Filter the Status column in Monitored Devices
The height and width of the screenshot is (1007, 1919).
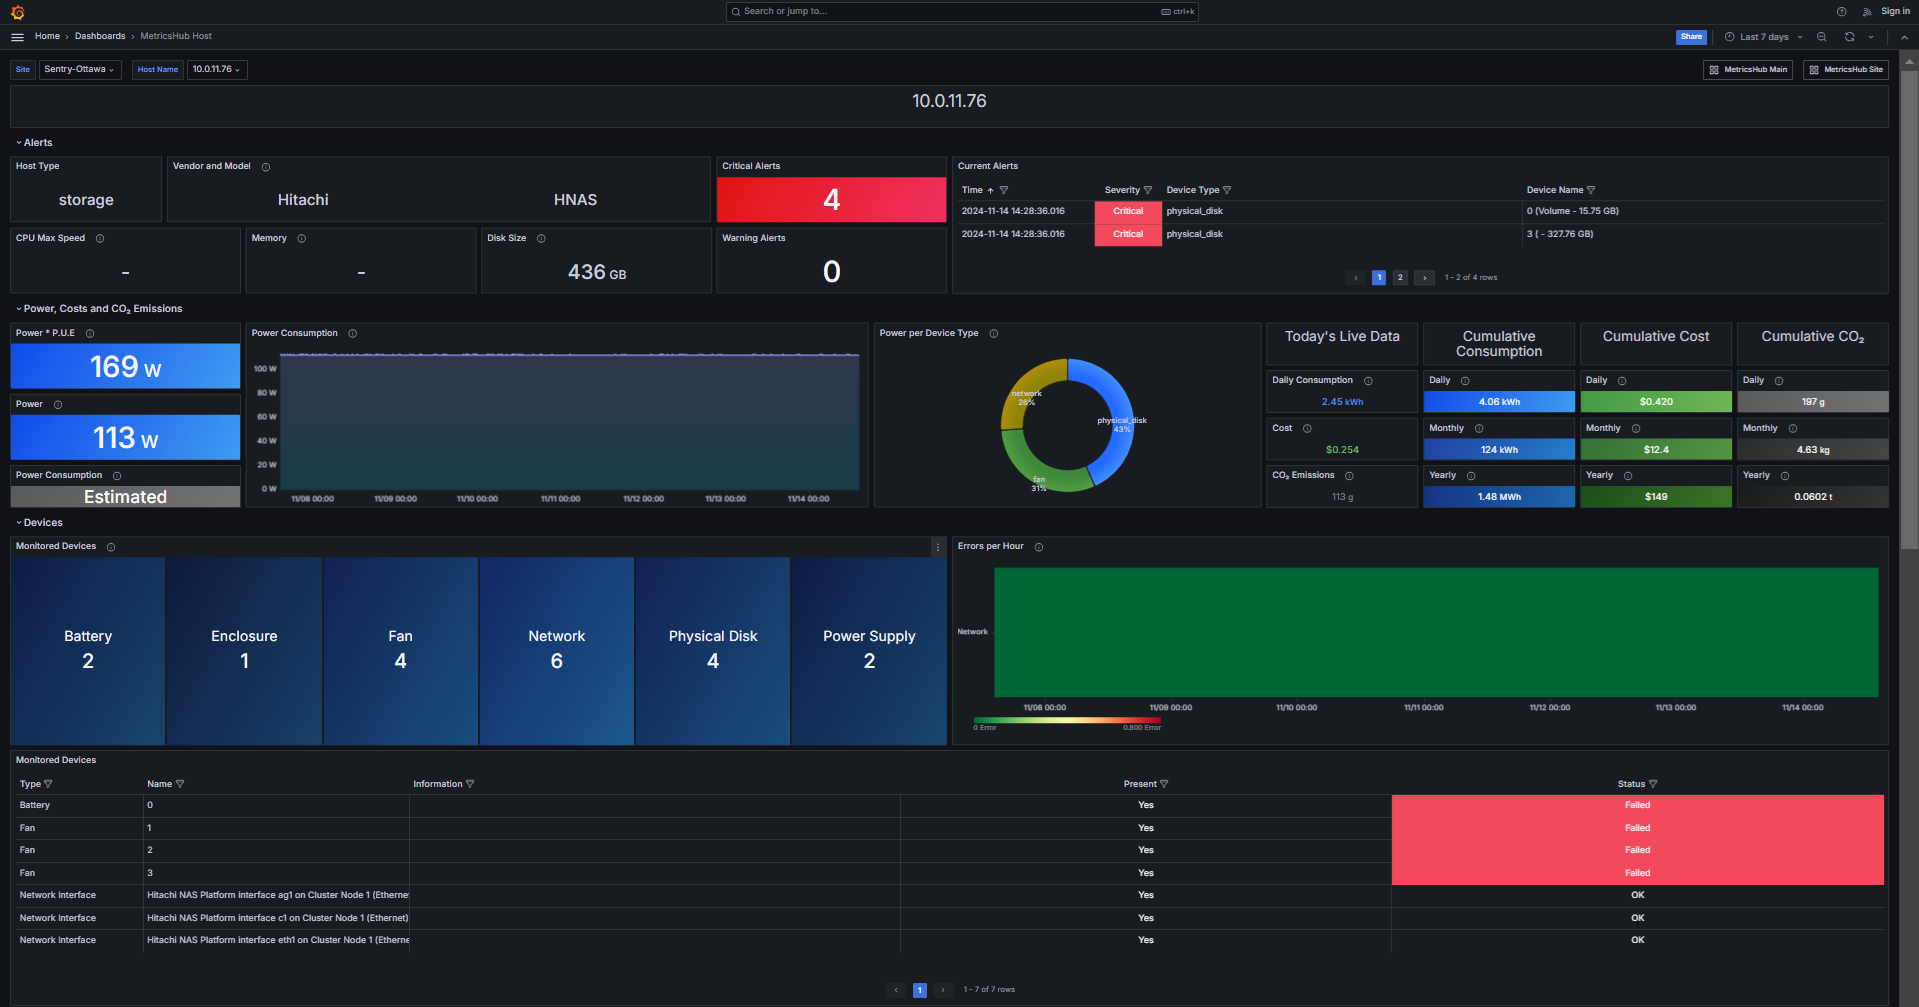coord(1653,784)
